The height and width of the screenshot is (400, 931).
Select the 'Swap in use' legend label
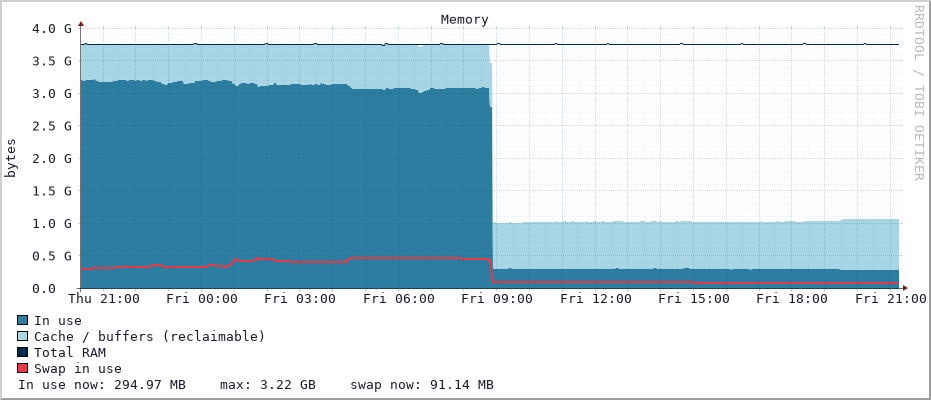78,369
